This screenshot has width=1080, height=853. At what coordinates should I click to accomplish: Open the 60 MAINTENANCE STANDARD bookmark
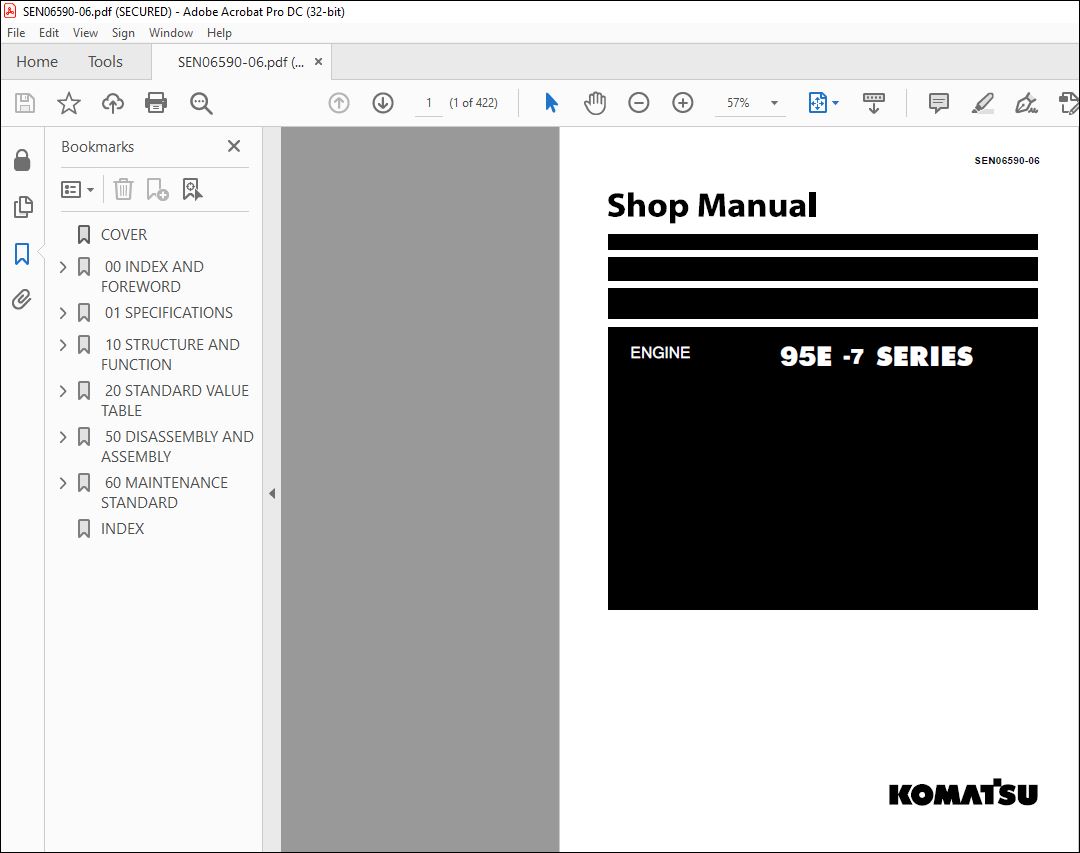click(x=165, y=493)
